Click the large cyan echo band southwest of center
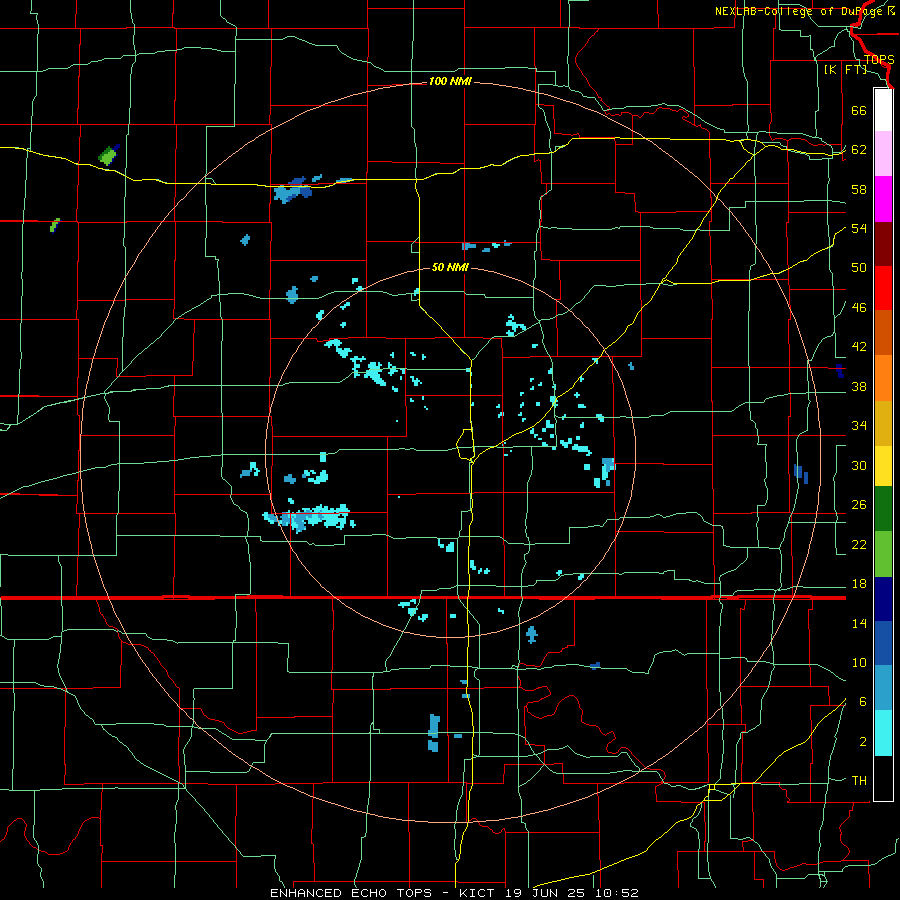Image resolution: width=900 pixels, height=900 pixels. 310,518
